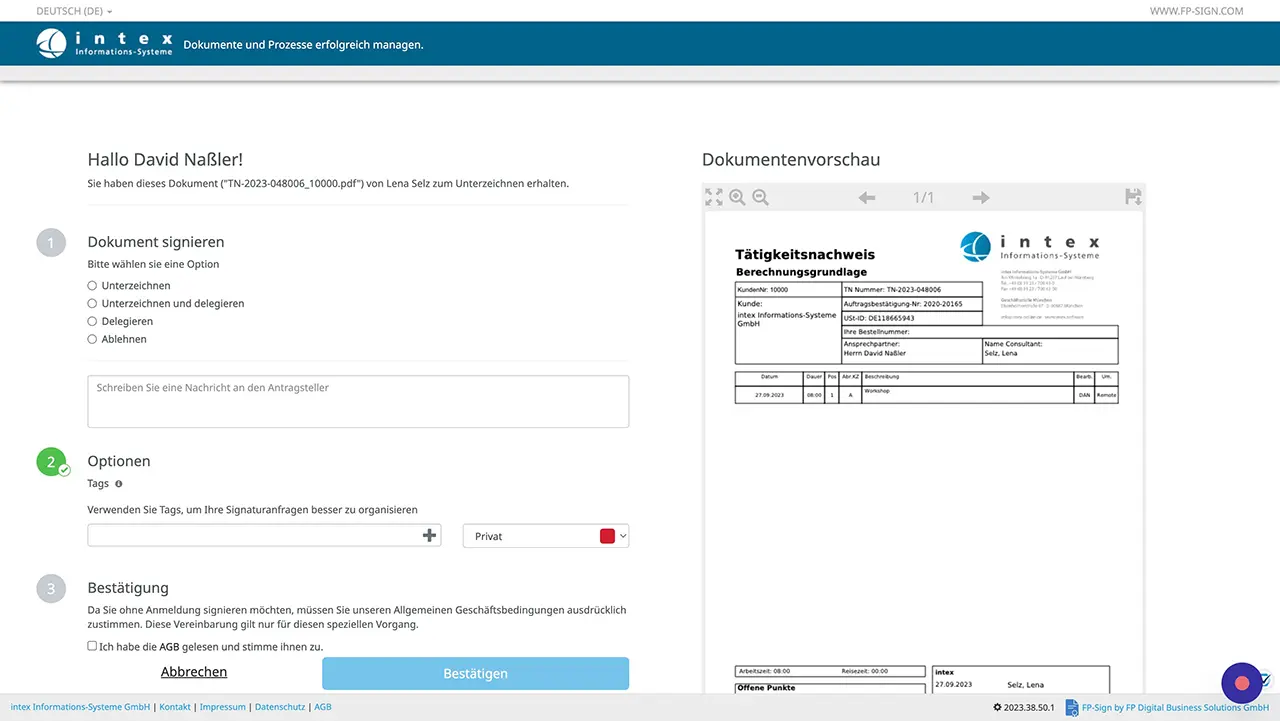
Task: Open the Kontakt footer link
Action: (175, 707)
